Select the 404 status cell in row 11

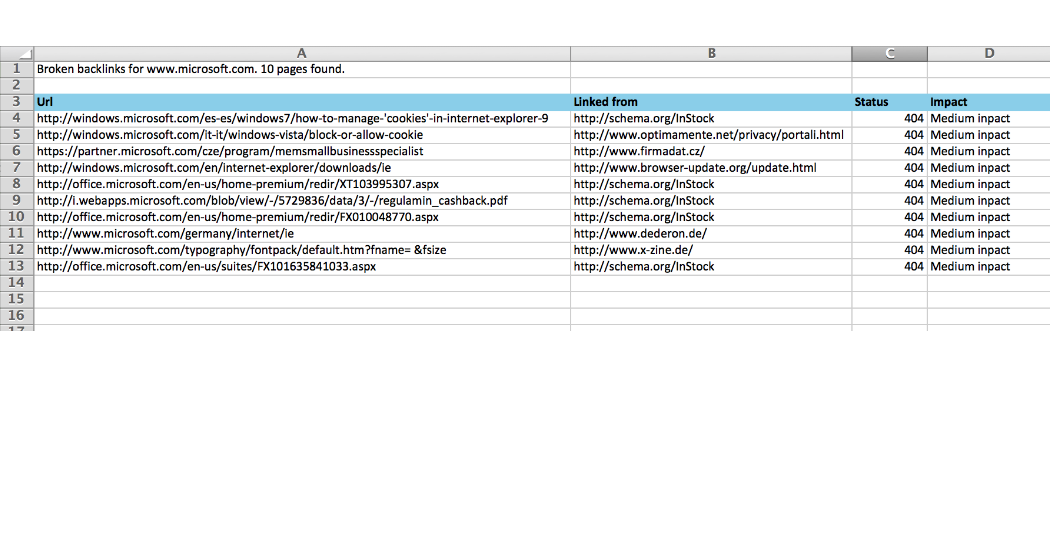(x=889, y=233)
